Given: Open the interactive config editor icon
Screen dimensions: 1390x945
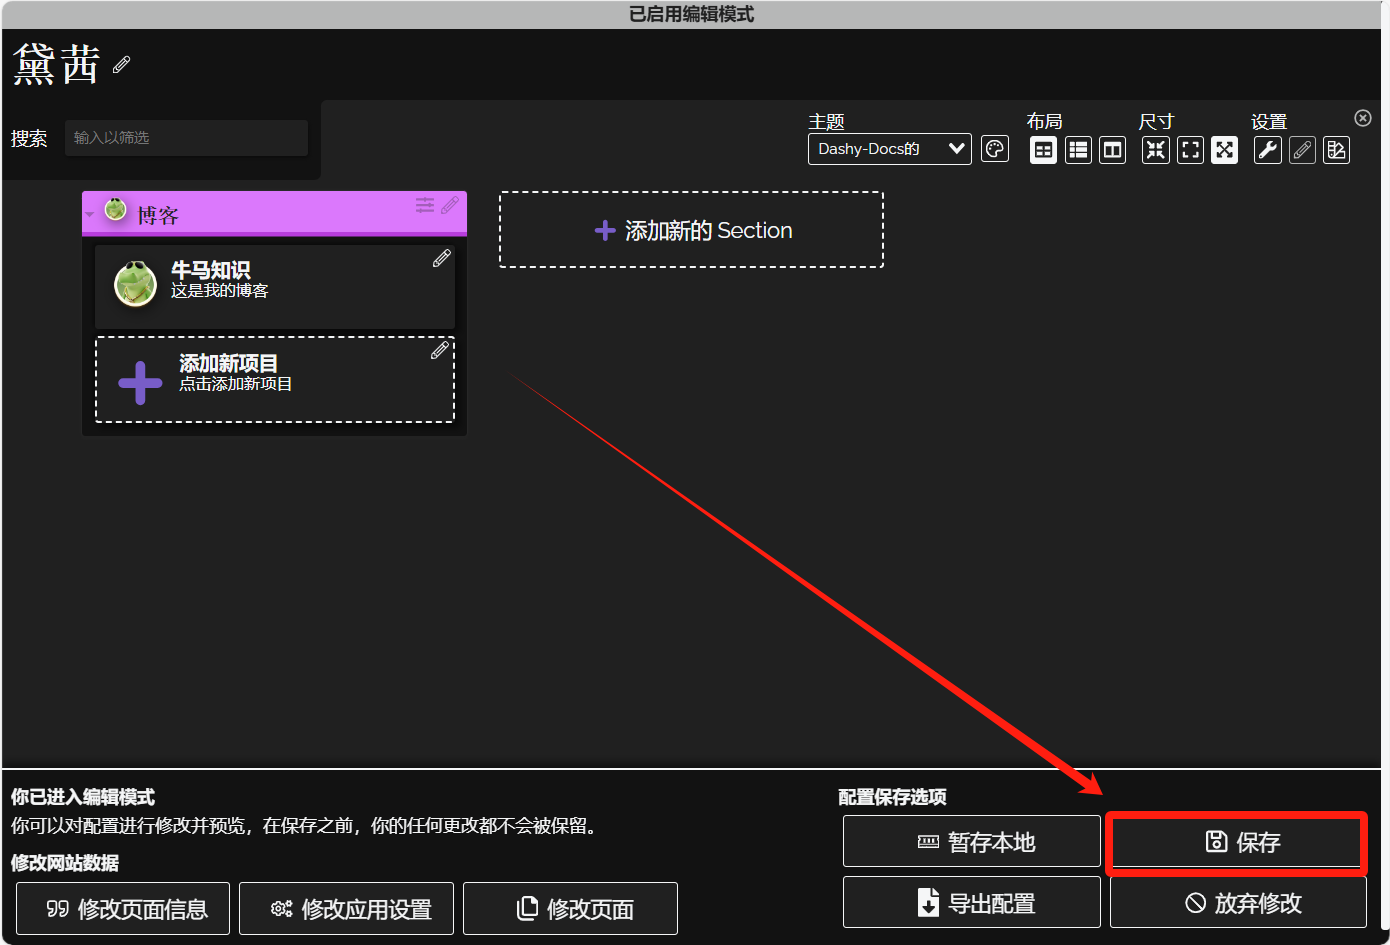Looking at the screenshot, I should [1336, 150].
